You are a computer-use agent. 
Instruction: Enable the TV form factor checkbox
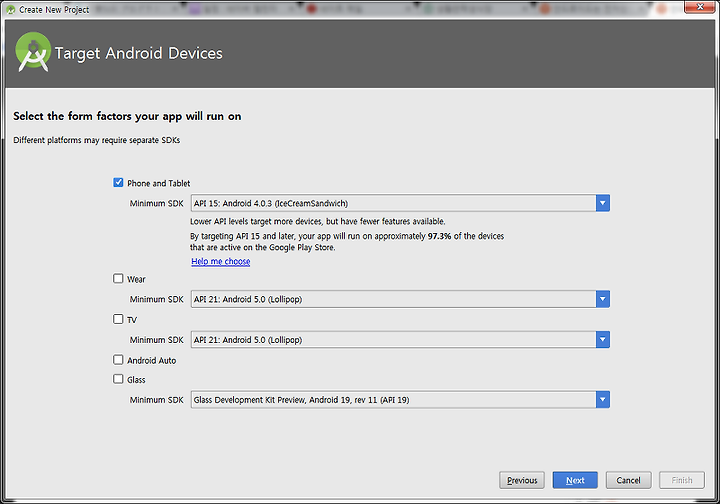[118, 319]
